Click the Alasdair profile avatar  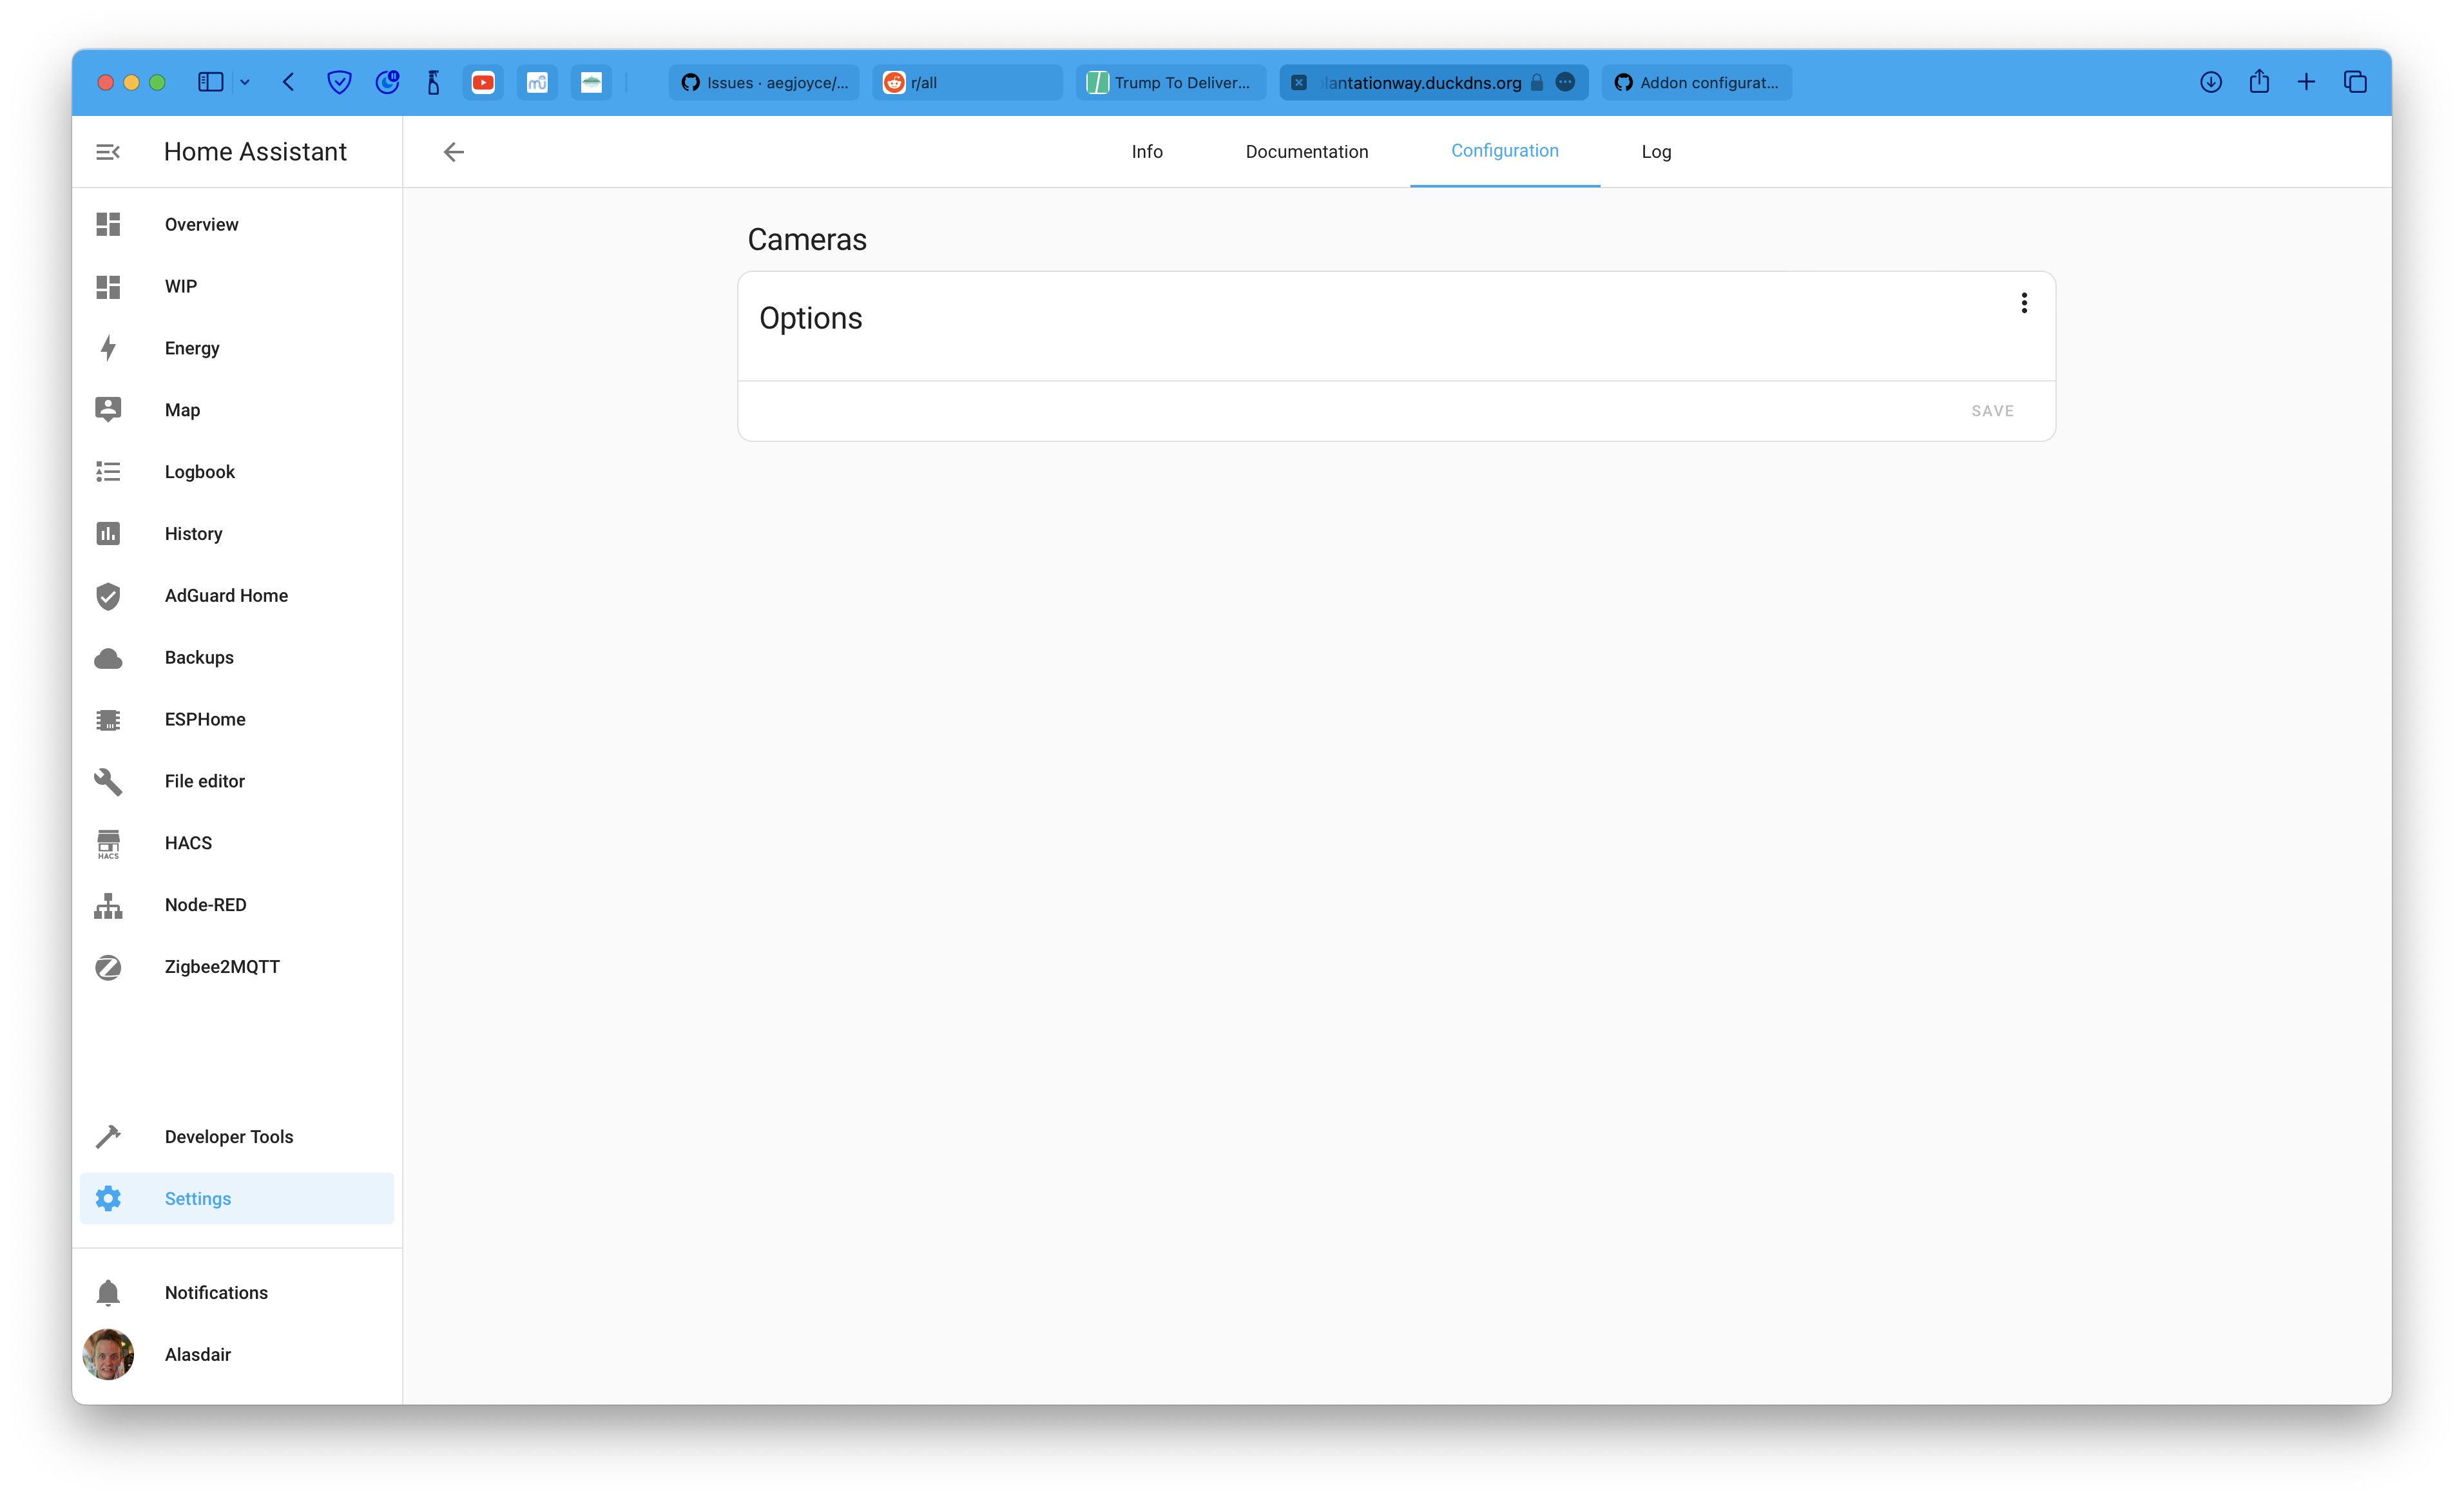[108, 1355]
